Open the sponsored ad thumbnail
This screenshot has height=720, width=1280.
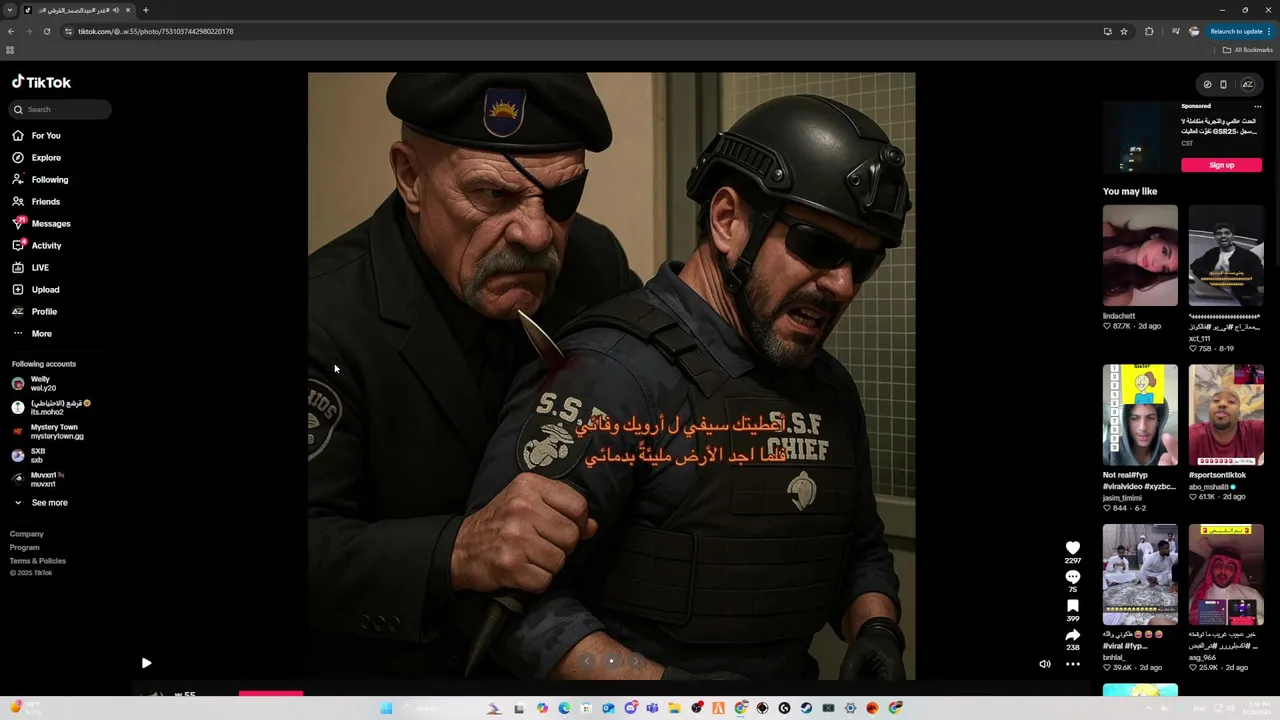[x=1138, y=137]
